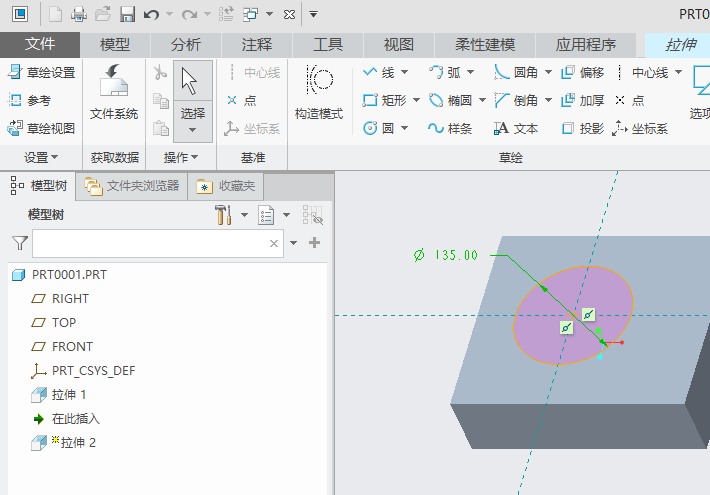Image resolution: width=710 pixels, height=495 pixels.
Task: Open the 文件系统 file system import tool
Action: coord(114,94)
